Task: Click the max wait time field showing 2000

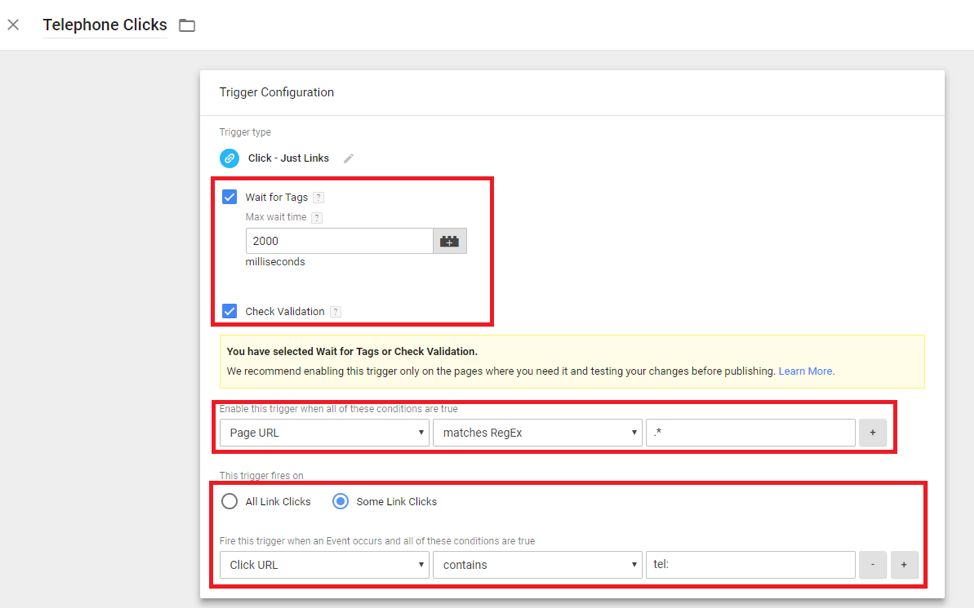Action: (339, 241)
